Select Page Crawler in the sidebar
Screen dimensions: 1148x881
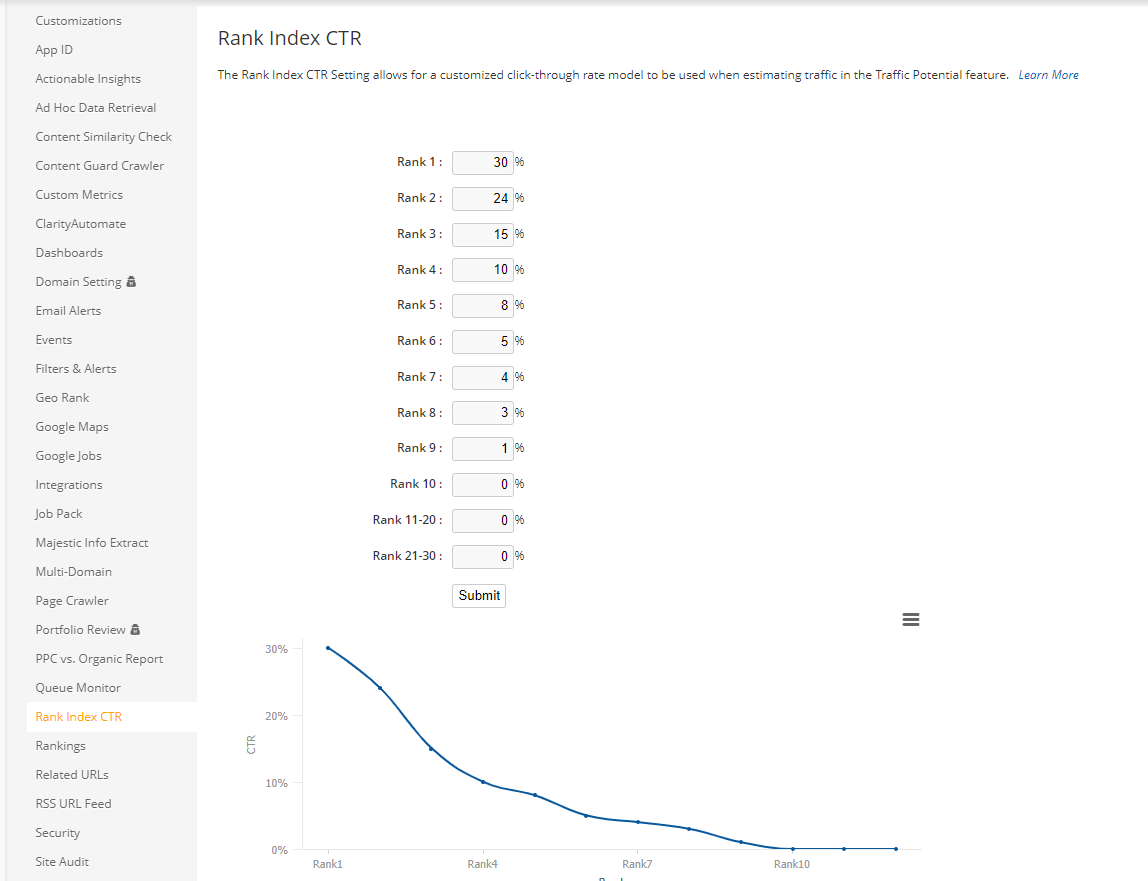[x=72, y=601]
